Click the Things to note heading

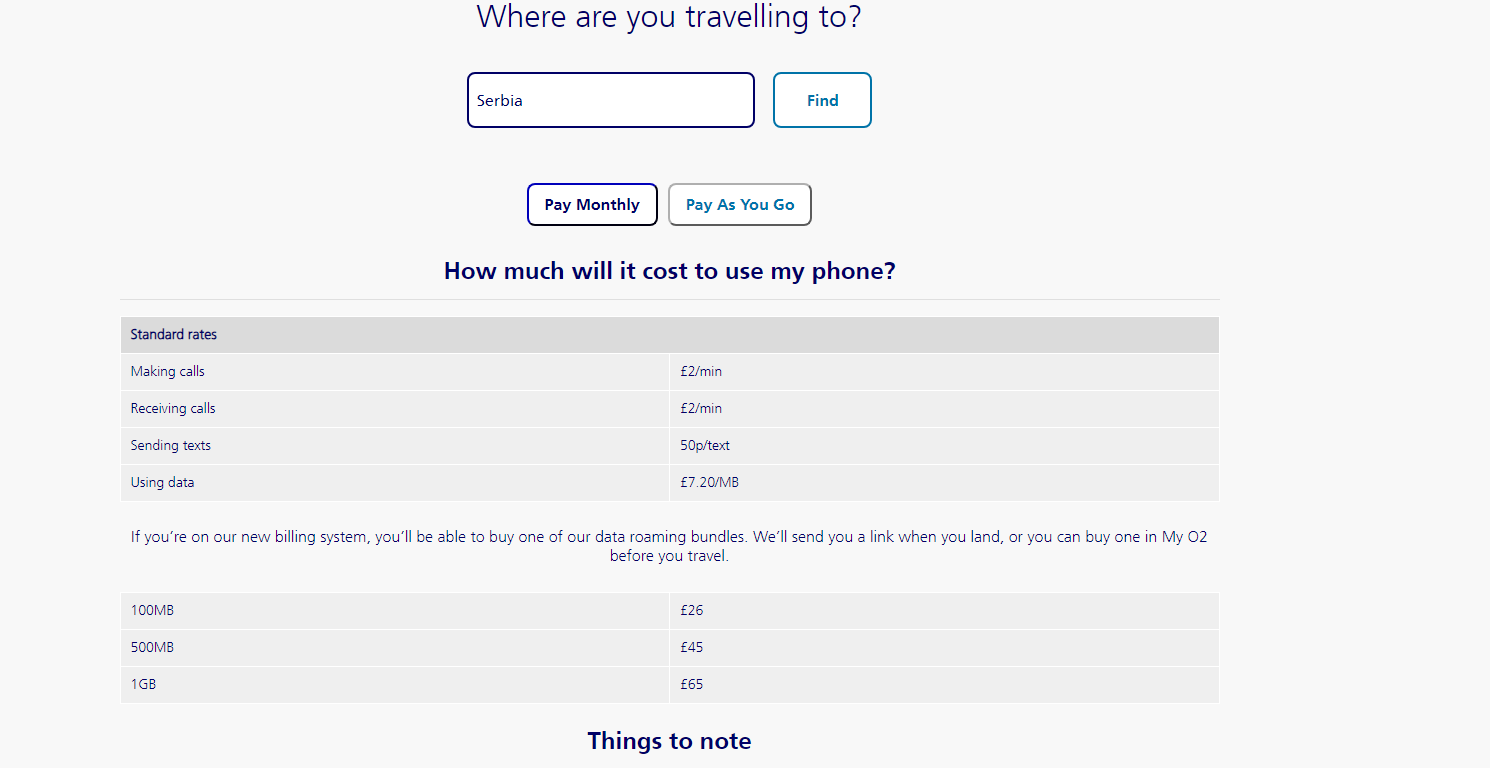coord(669,740)
